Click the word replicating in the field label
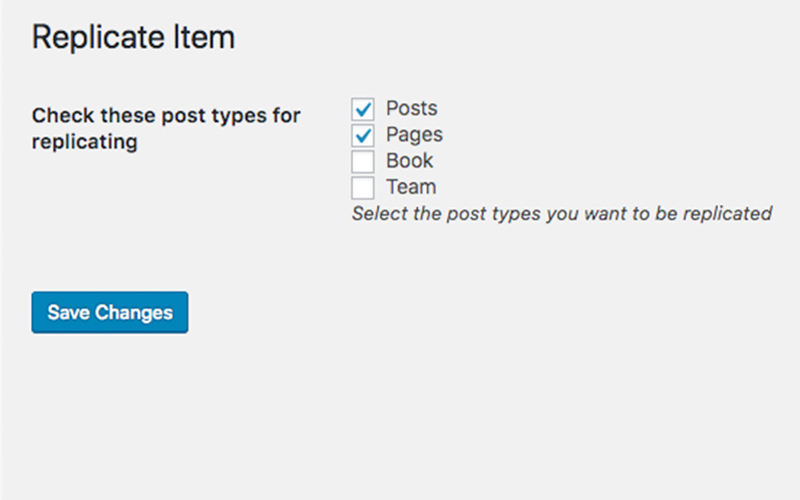This screenshot has height=500, width=800. click(85, 142)
